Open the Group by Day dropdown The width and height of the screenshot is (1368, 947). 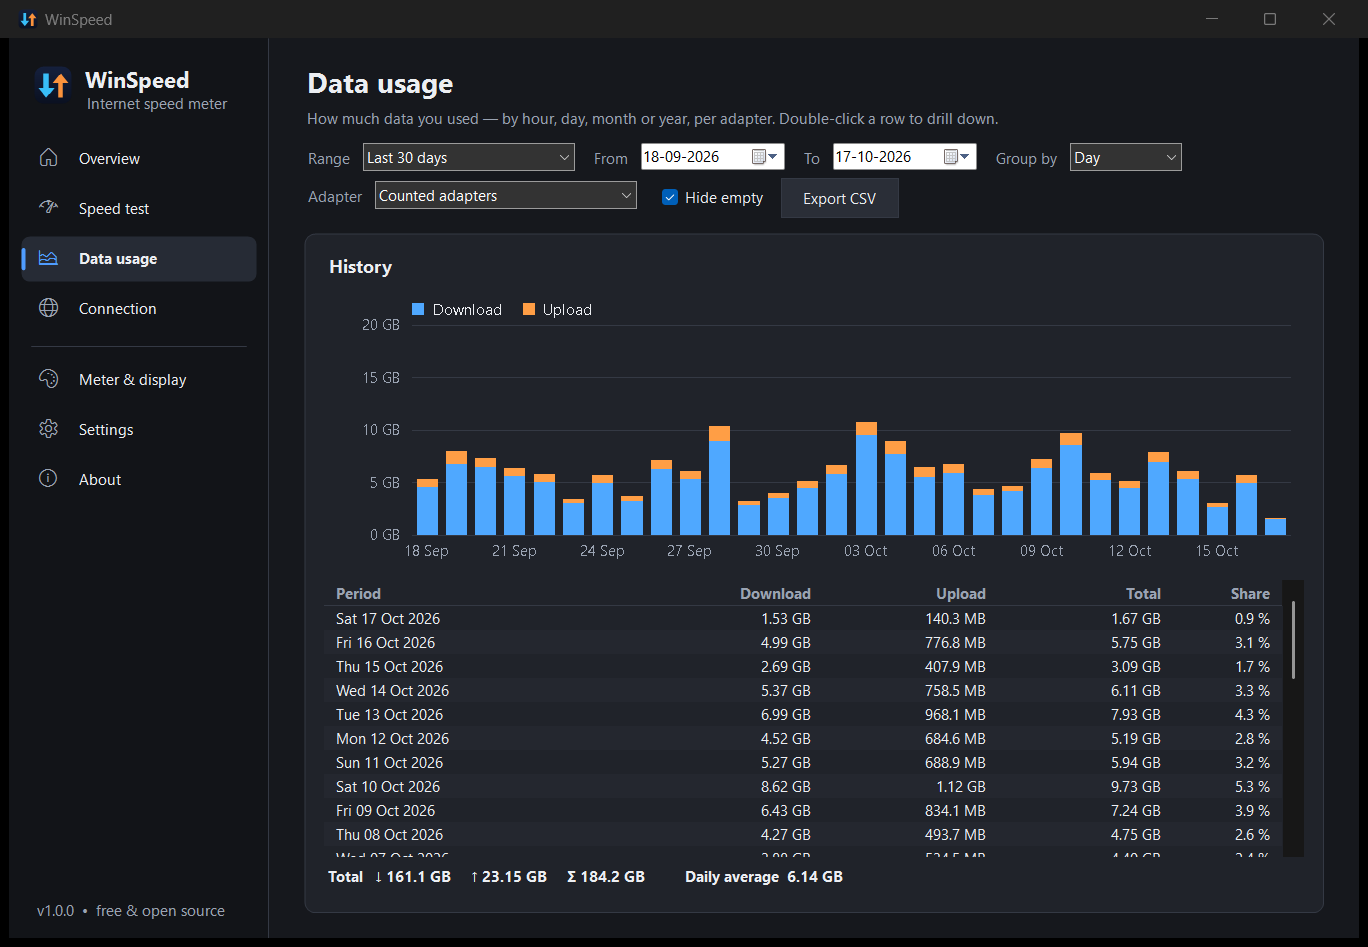click(x=1126, y=157)
